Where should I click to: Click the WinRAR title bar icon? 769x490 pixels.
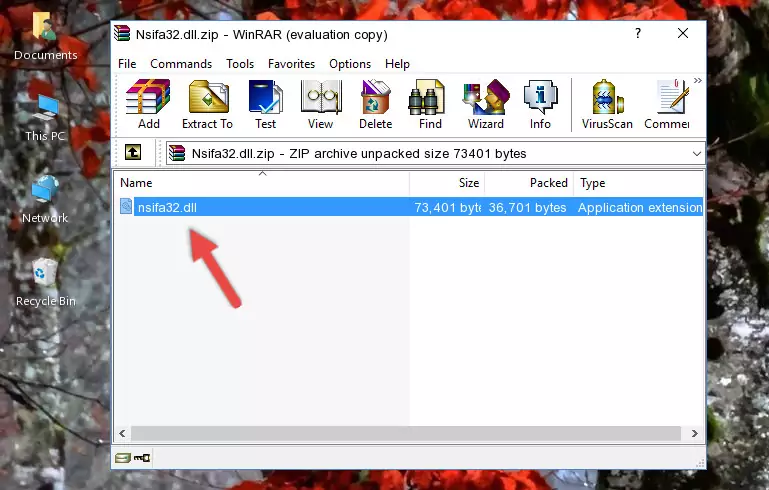(x=122, y=34)
